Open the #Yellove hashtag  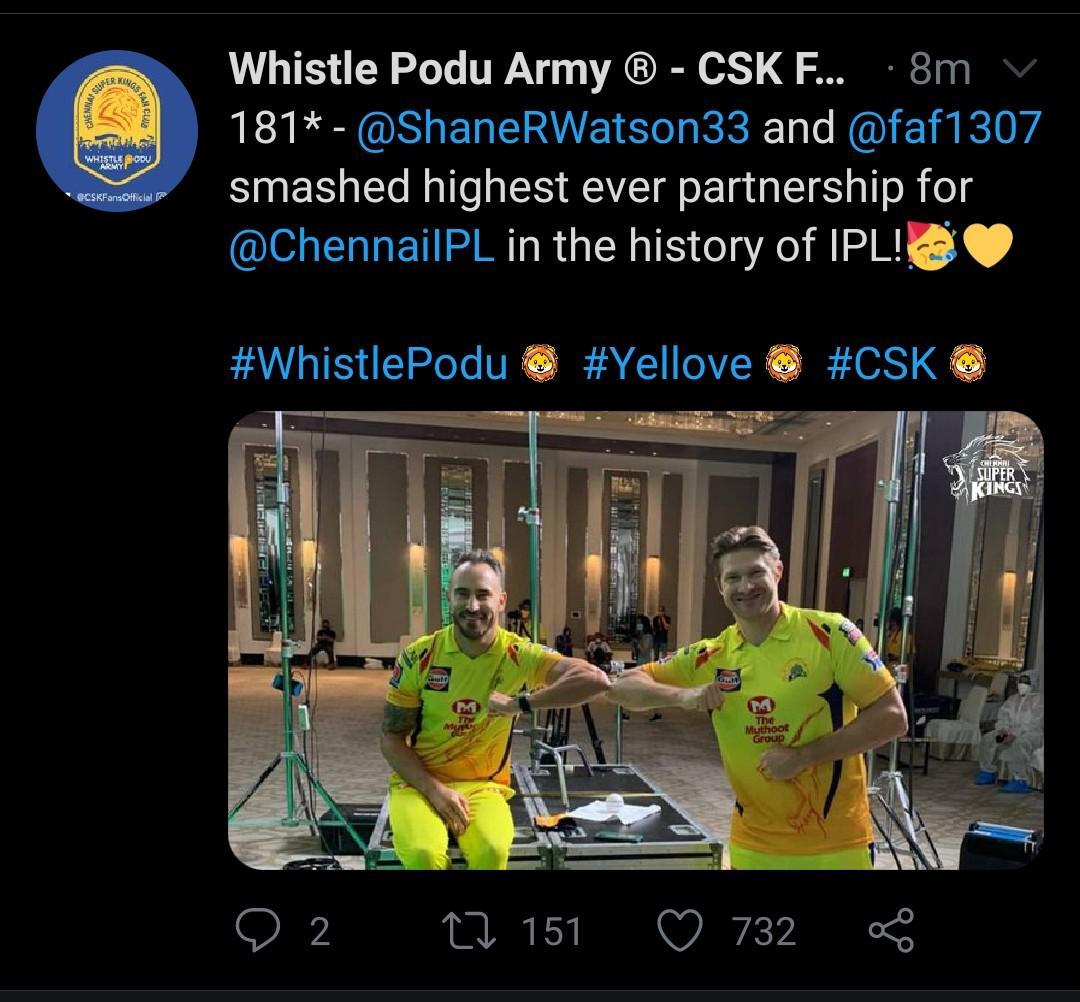point(667,364)
